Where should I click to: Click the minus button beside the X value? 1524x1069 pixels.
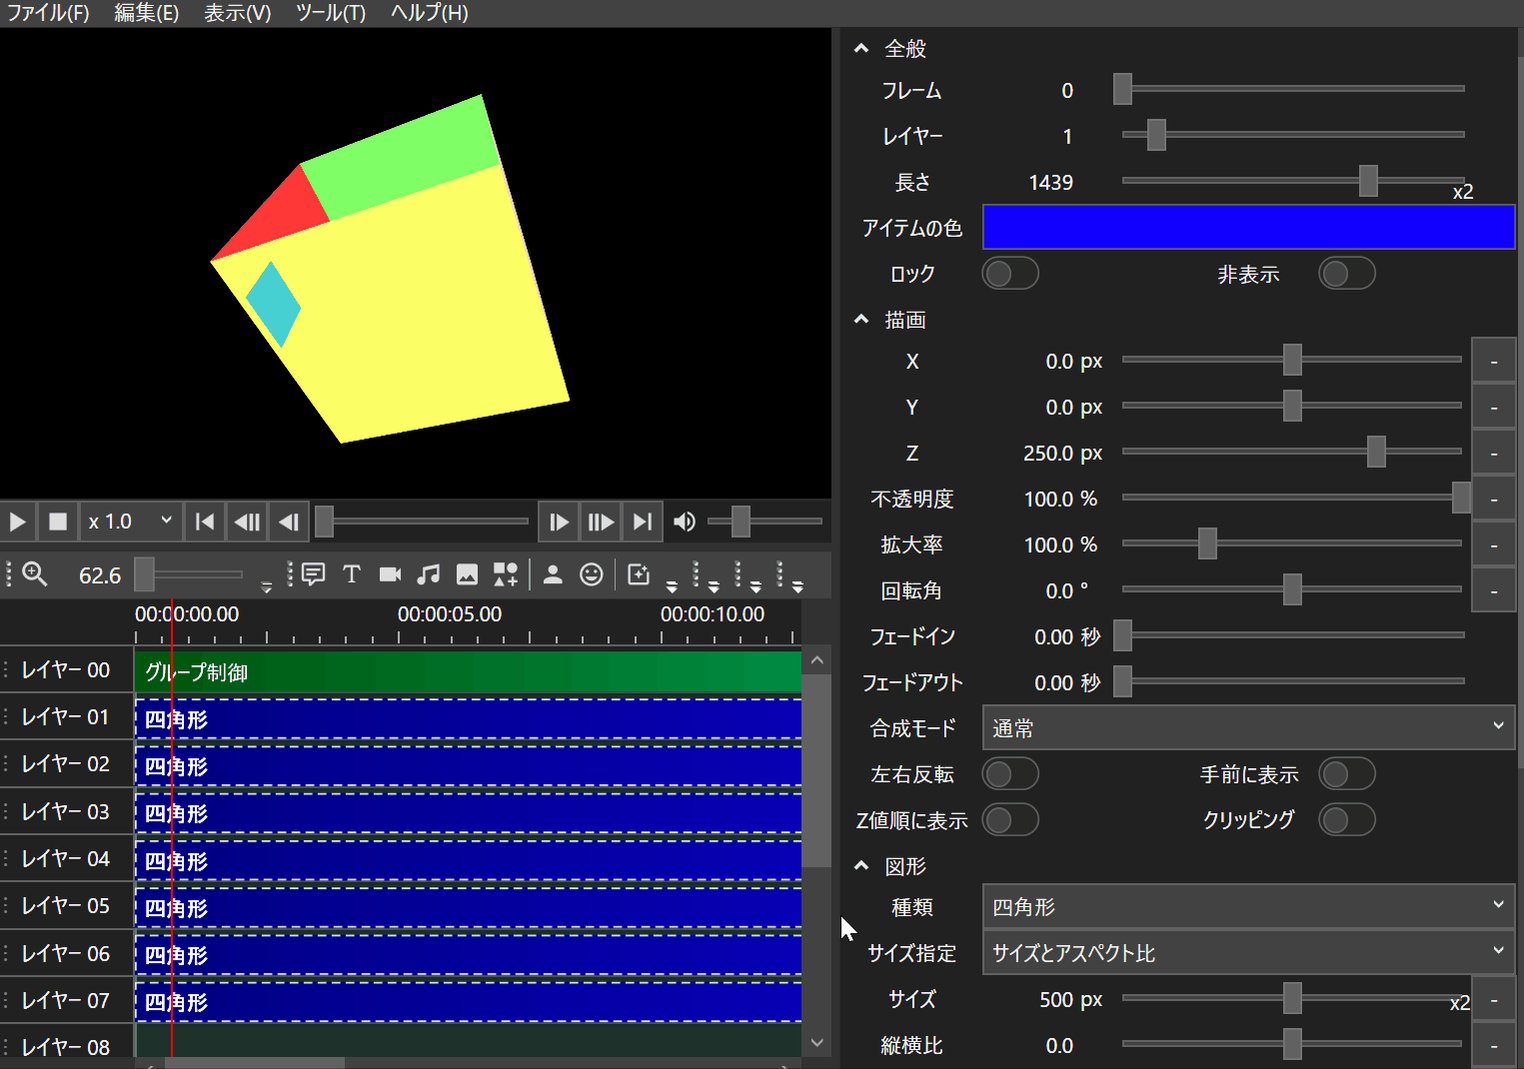click(1494, 361)
